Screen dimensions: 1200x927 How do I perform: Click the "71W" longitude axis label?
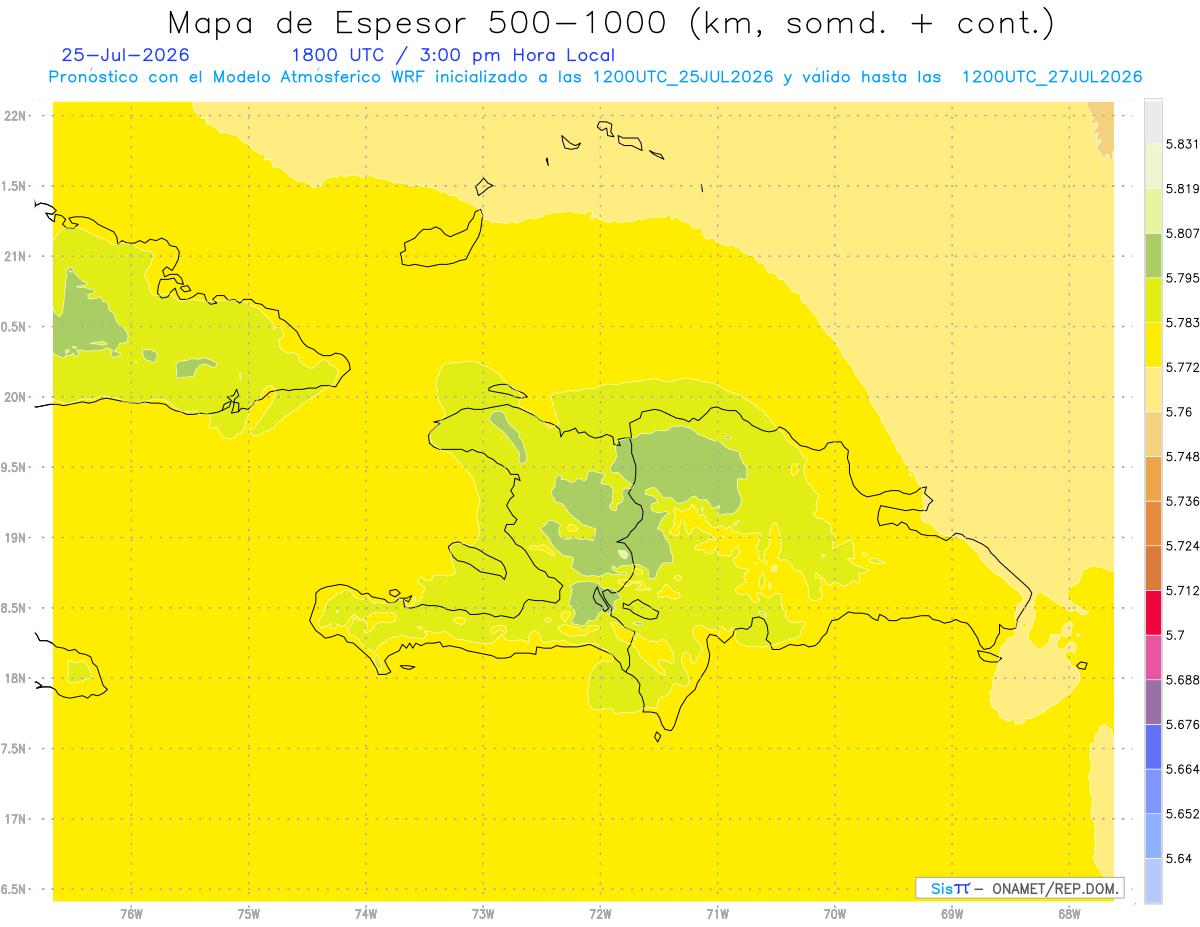coord(717,913)
